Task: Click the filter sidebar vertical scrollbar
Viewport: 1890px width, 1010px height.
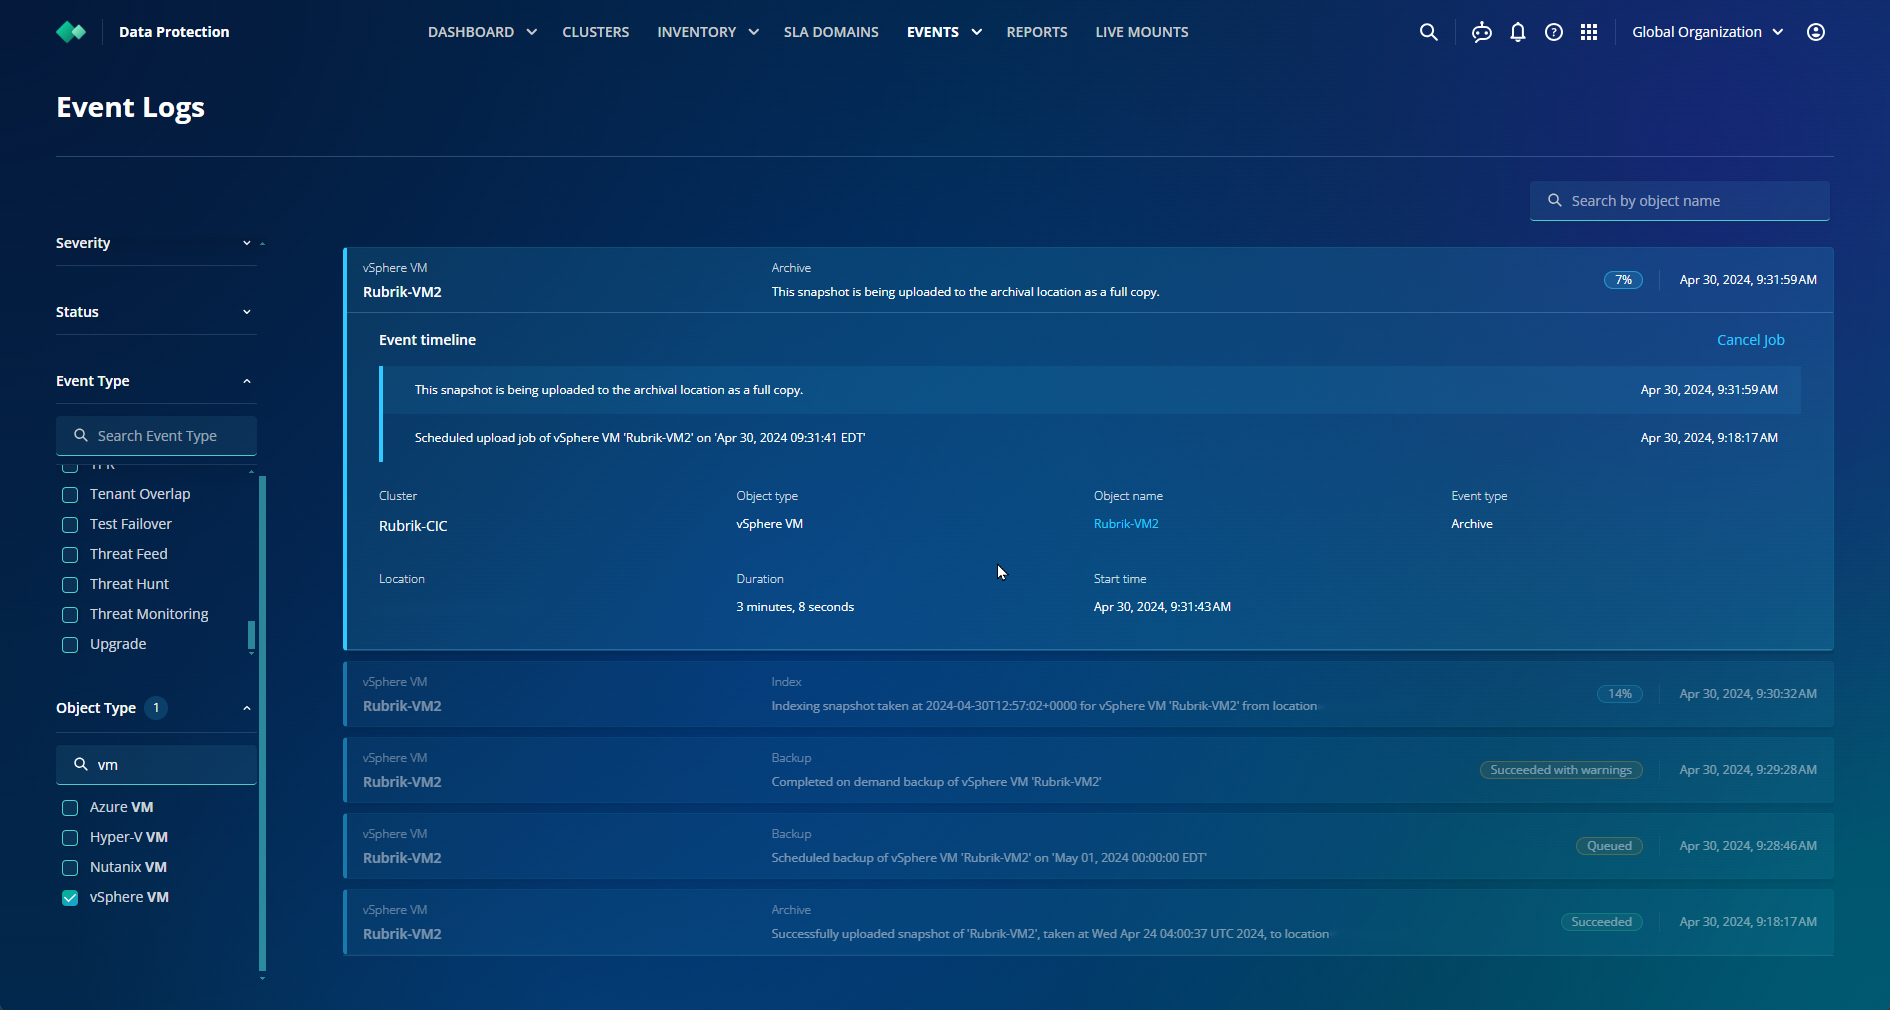Action: tap(262, 723)
